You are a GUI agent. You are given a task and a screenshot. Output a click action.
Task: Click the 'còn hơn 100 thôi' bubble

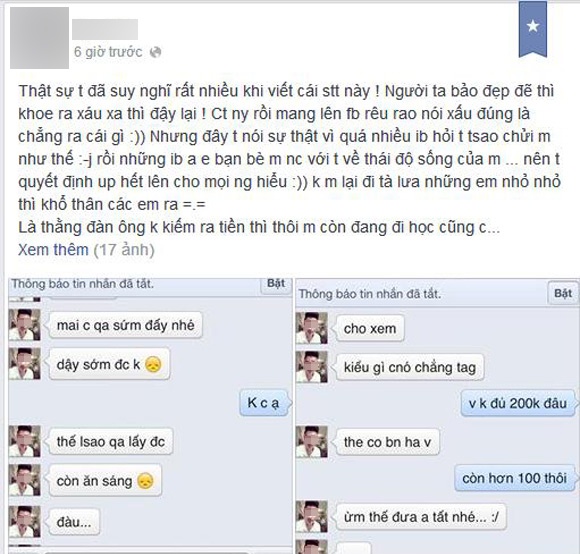click(515, 478)
